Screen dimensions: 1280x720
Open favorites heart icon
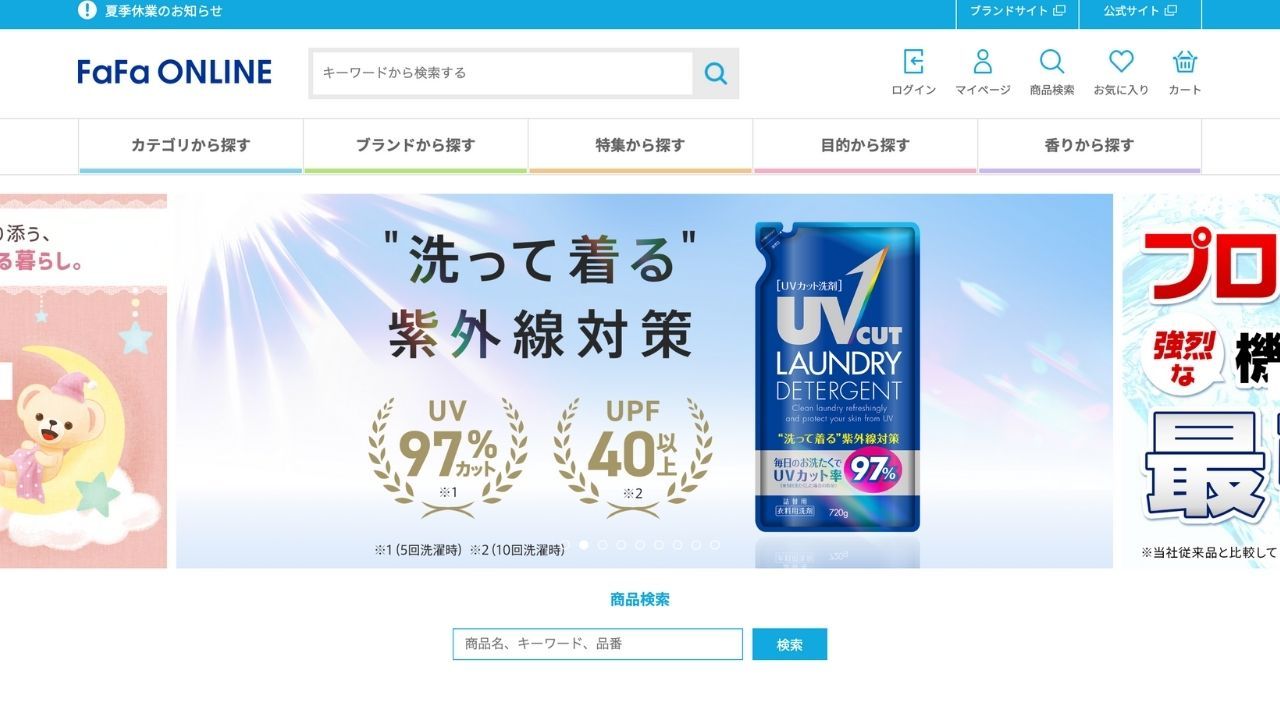(1121, 62)
